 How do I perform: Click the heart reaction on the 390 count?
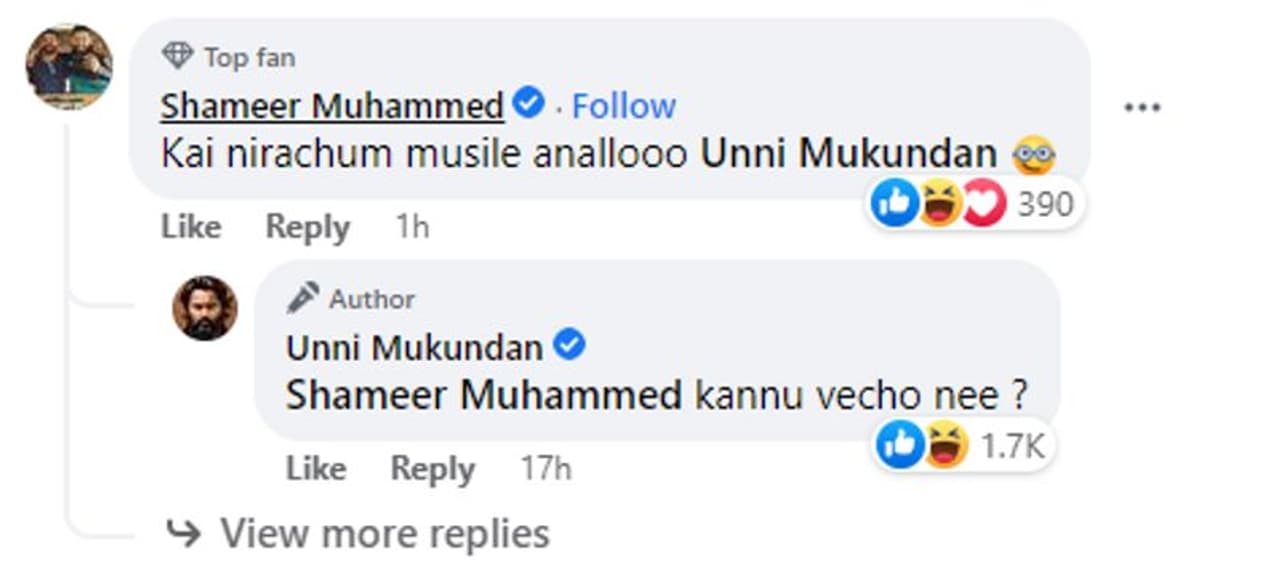pos(983,205)
